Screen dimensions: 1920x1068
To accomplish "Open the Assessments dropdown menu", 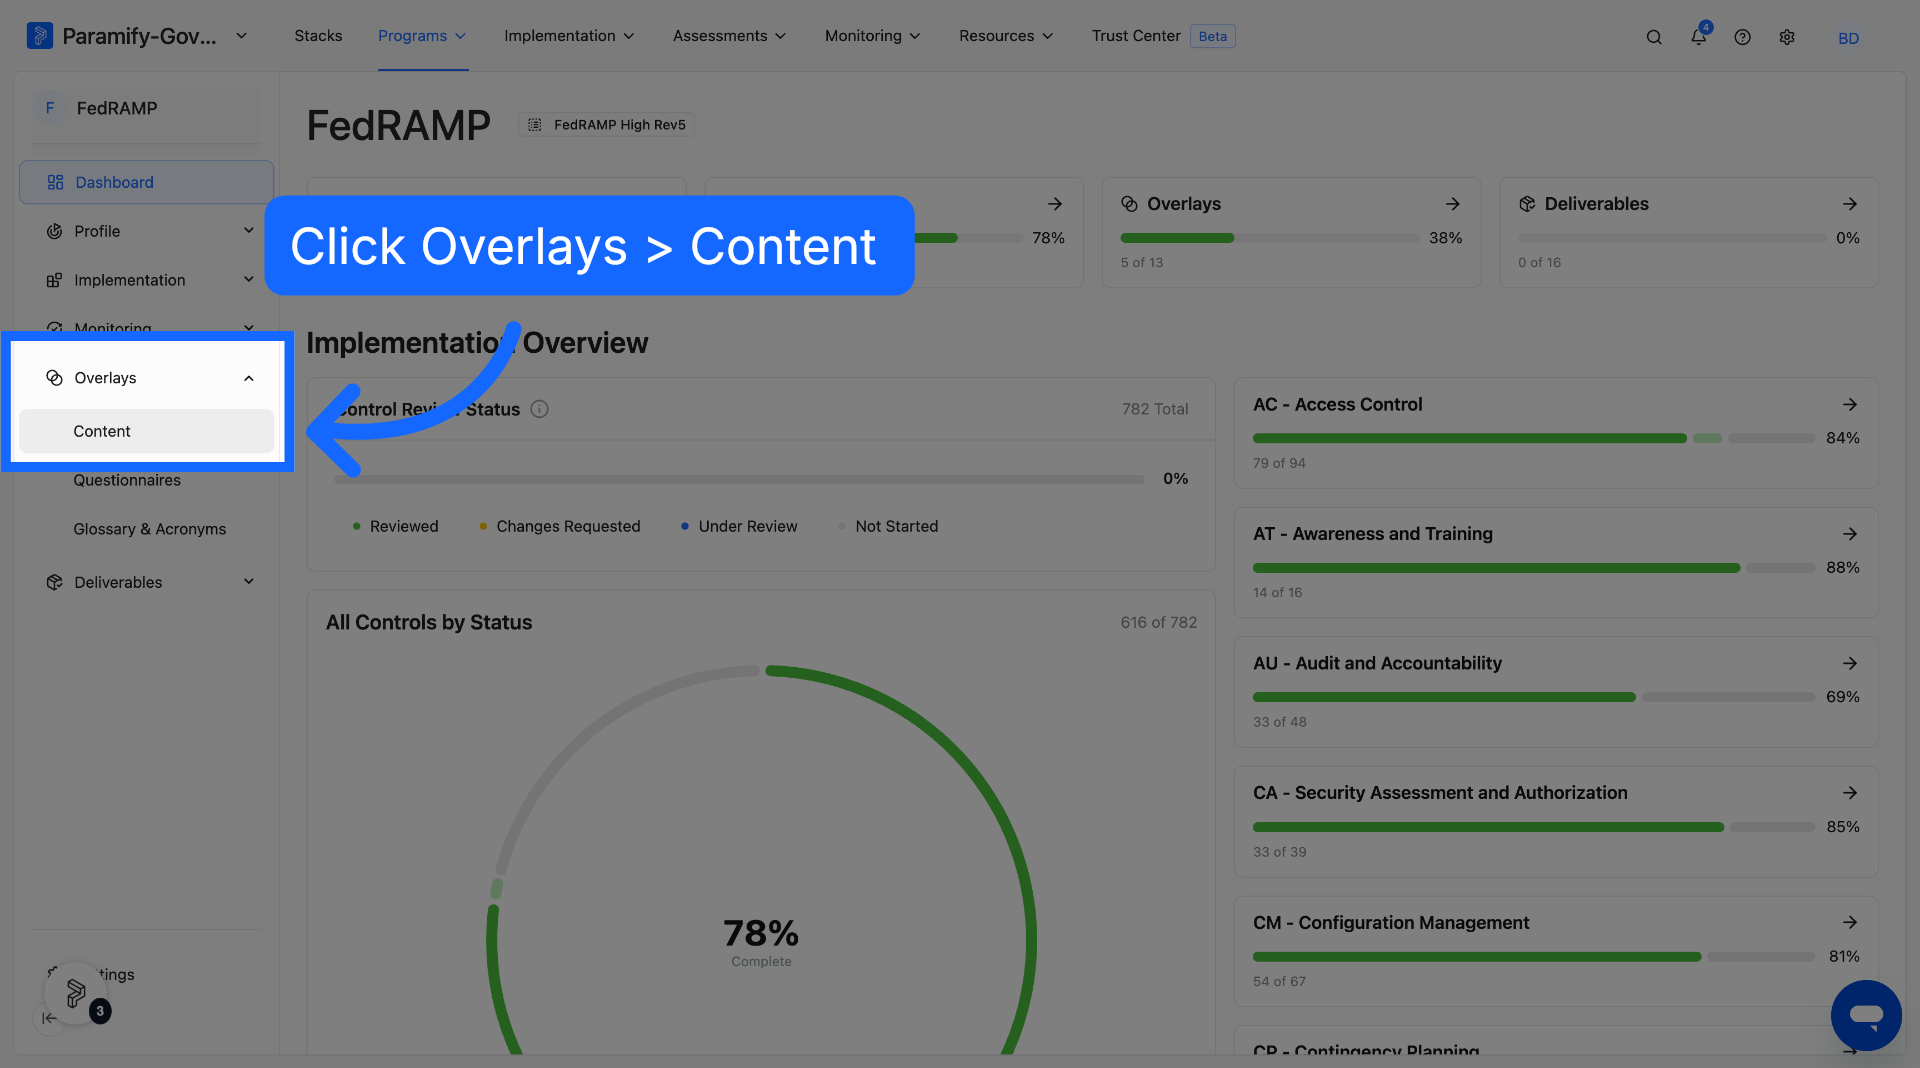I will tap(729, 36).
